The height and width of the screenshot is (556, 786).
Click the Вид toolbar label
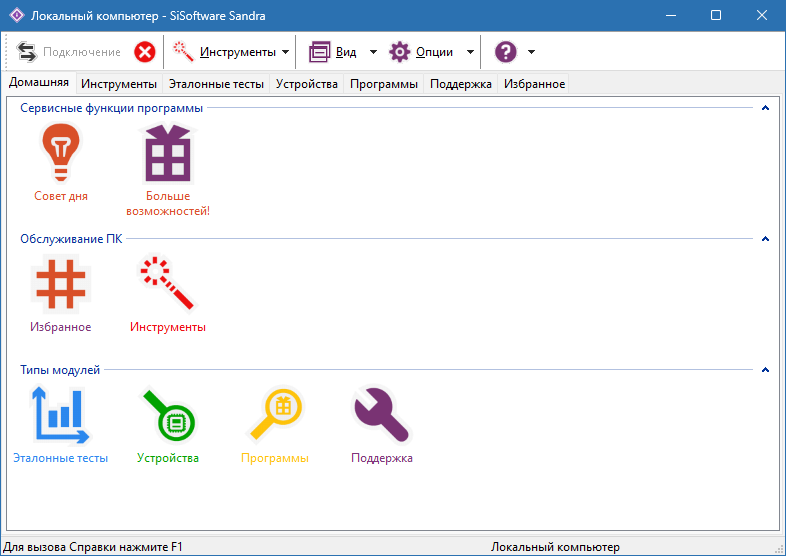(346, 52)
